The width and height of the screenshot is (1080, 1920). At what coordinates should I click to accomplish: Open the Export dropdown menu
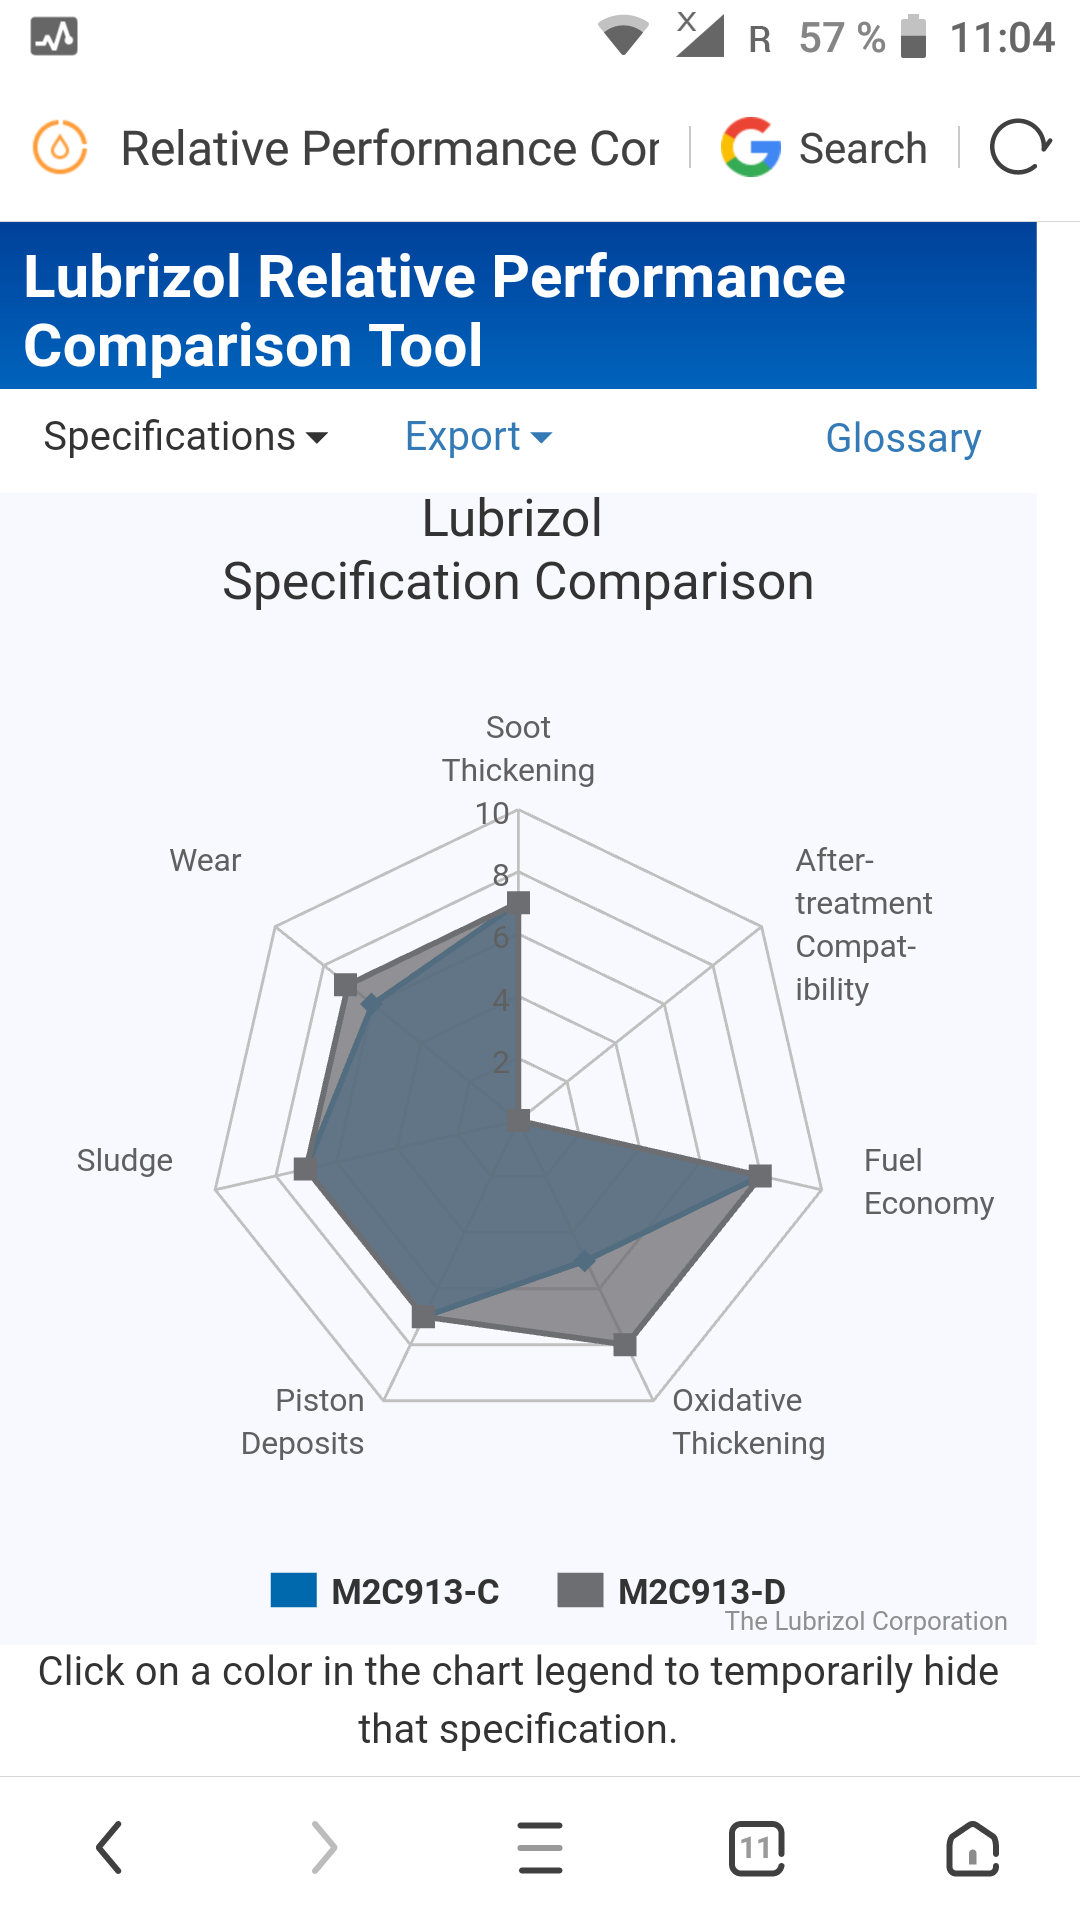pyautogui.click(x=478, y=437)
